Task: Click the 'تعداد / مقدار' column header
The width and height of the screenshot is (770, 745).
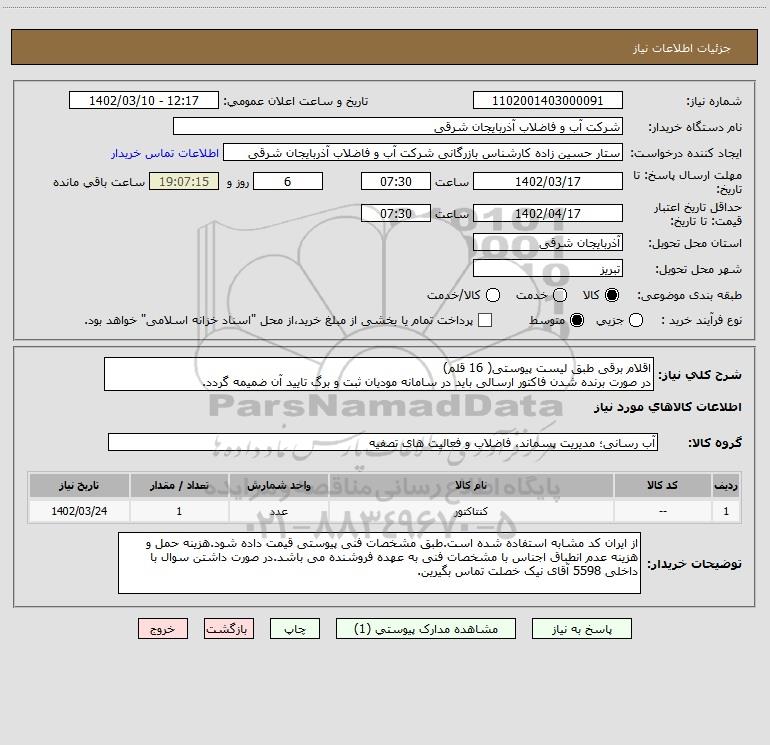Action: pos(179,486)
